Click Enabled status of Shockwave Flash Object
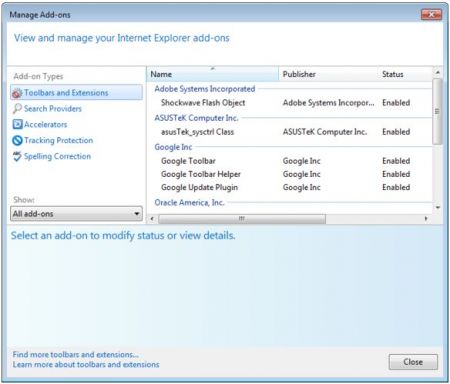Image resolution: width=450 pixels, height=384 pixels. click(x=396, y=103)
